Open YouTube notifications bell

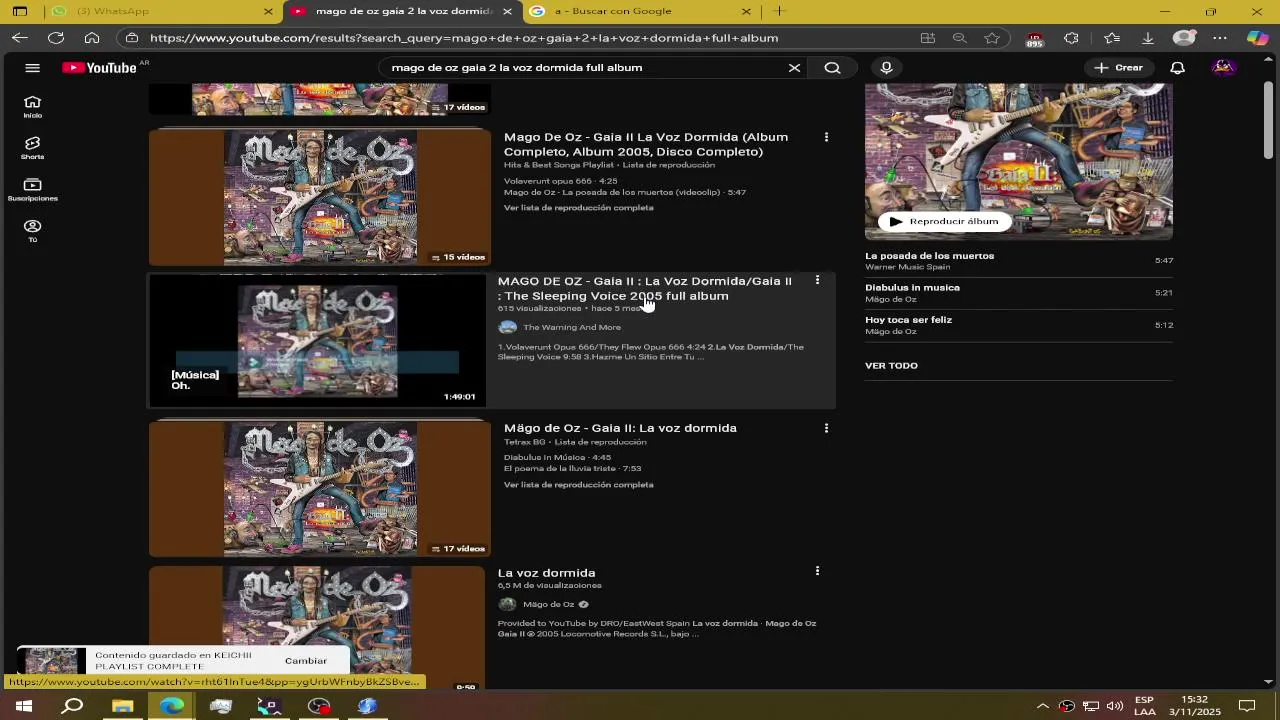(x=1178, y=68)
